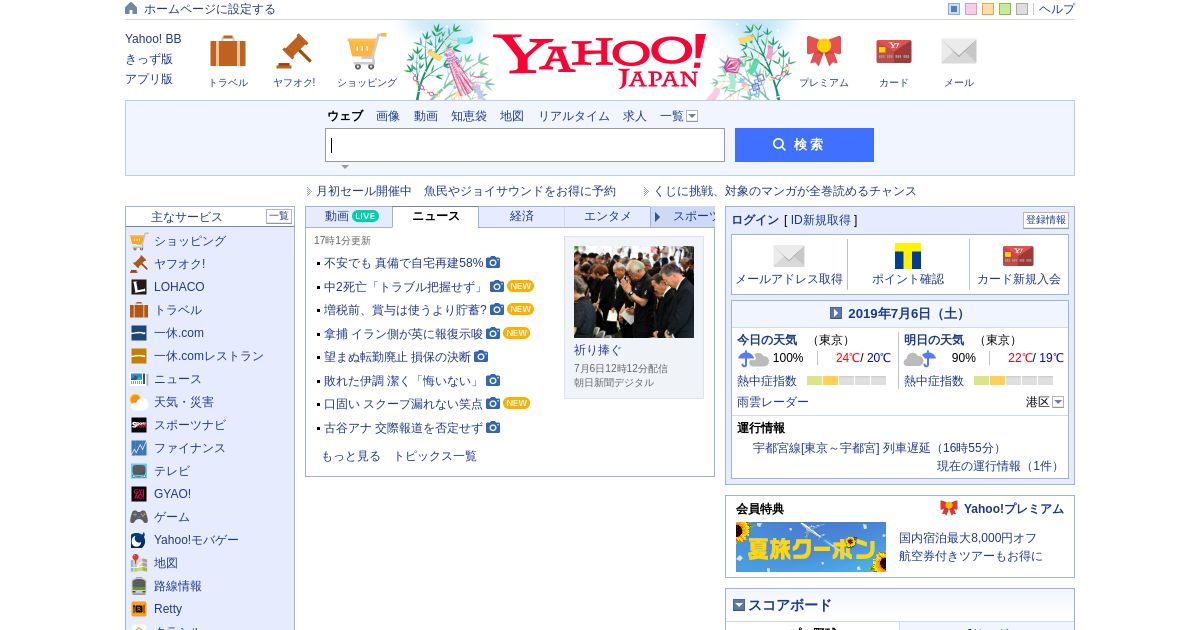Select the blue theme color swatch
This screenshot has height=630, width=1200.
(x=954, y=9)
